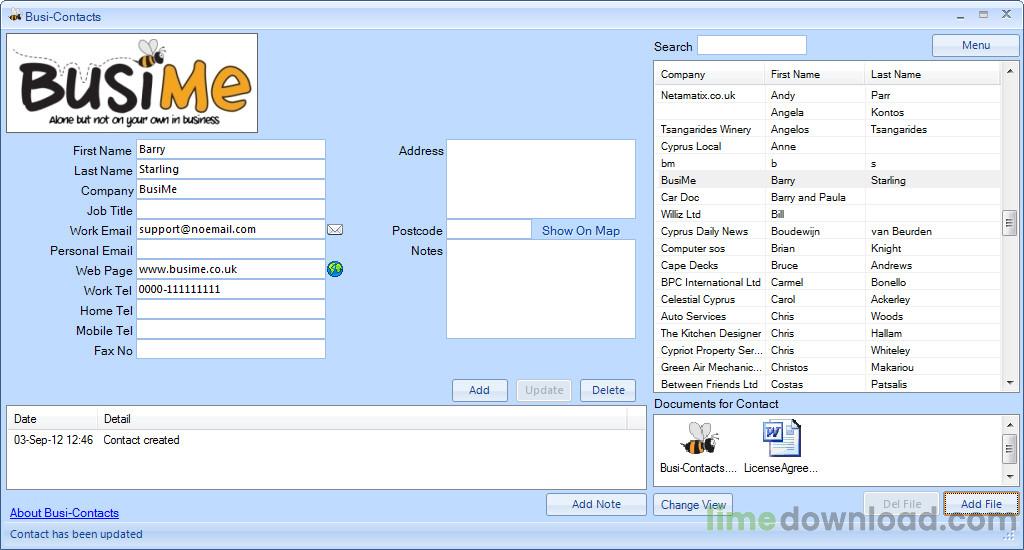Click the empty Home Tel field

[x=231, y=310]
